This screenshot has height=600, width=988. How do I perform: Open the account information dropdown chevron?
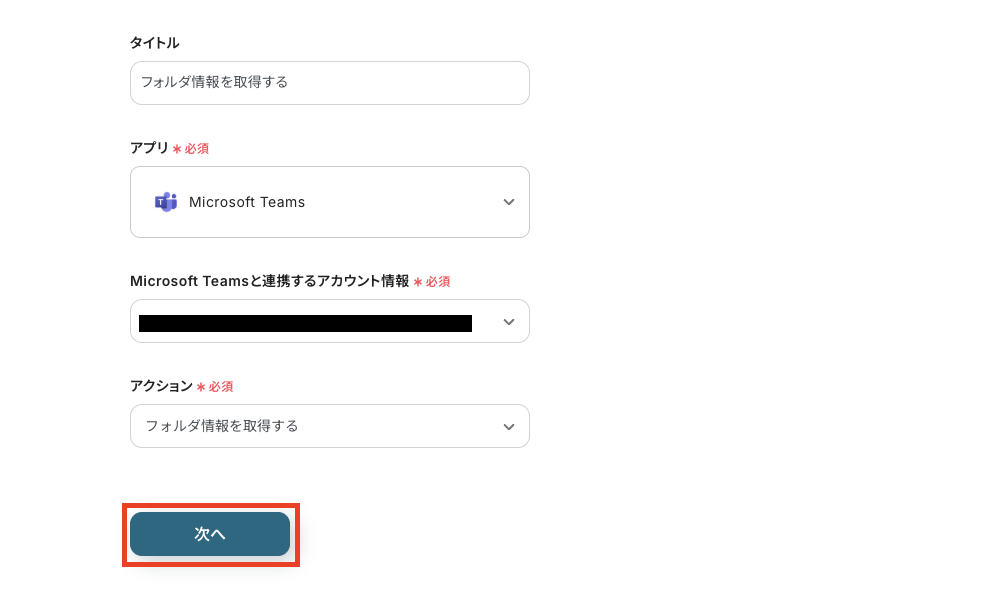(x=509, y=322)
